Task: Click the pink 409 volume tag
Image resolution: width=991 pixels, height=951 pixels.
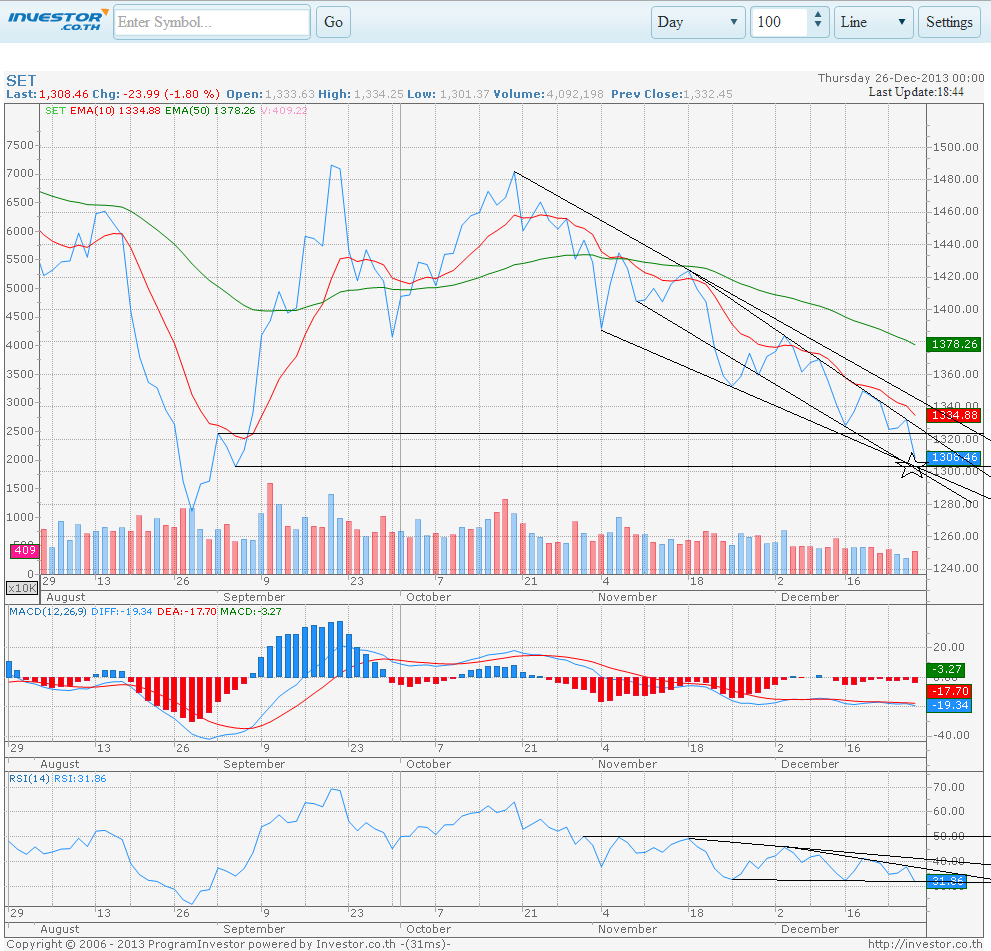Action: point(24,550)
